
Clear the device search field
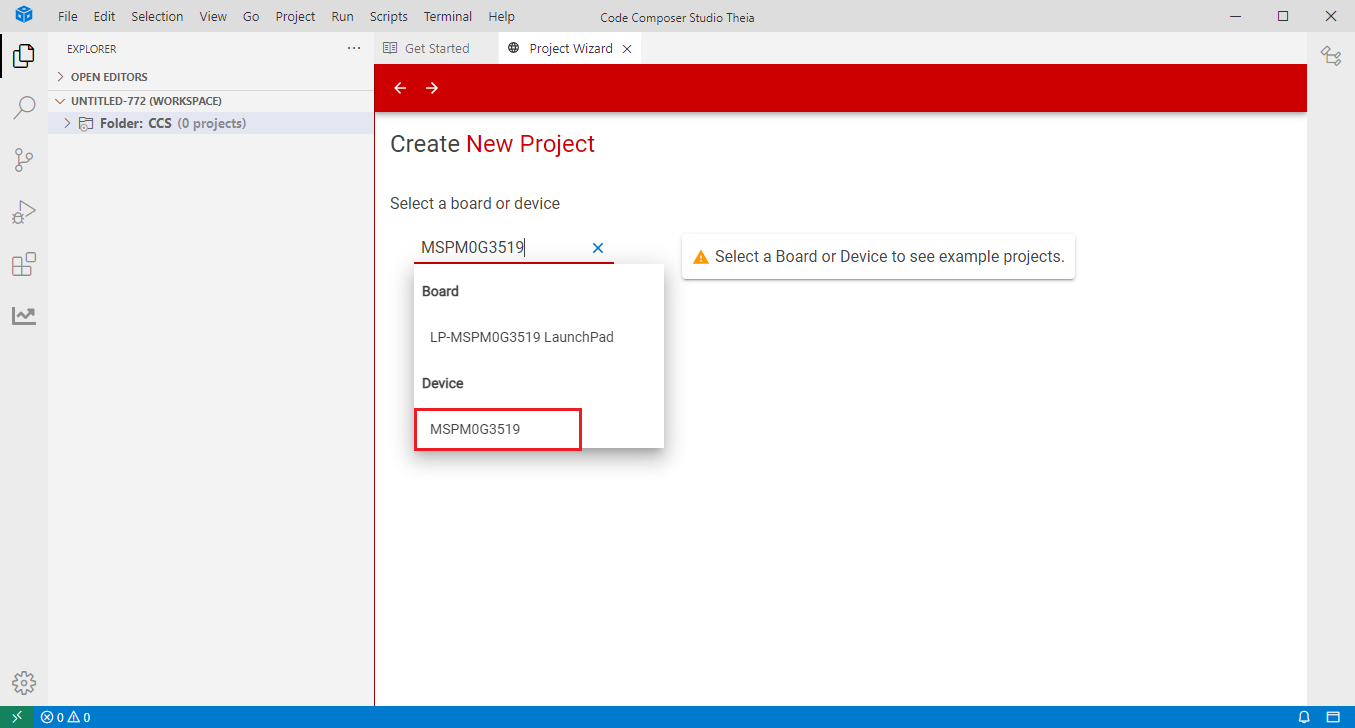598,248
